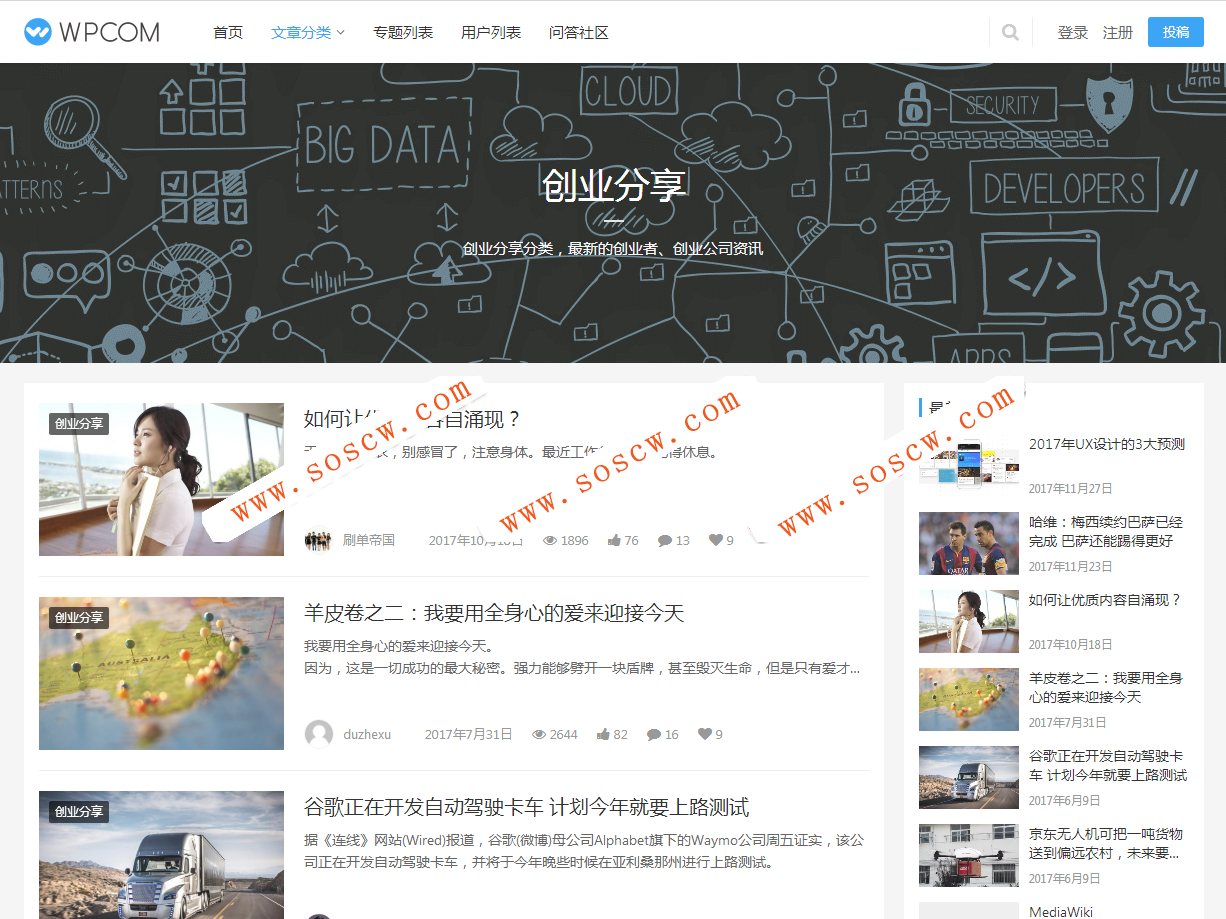
Task: Click the duzhexu author avatar
Action: click(319, 734)
